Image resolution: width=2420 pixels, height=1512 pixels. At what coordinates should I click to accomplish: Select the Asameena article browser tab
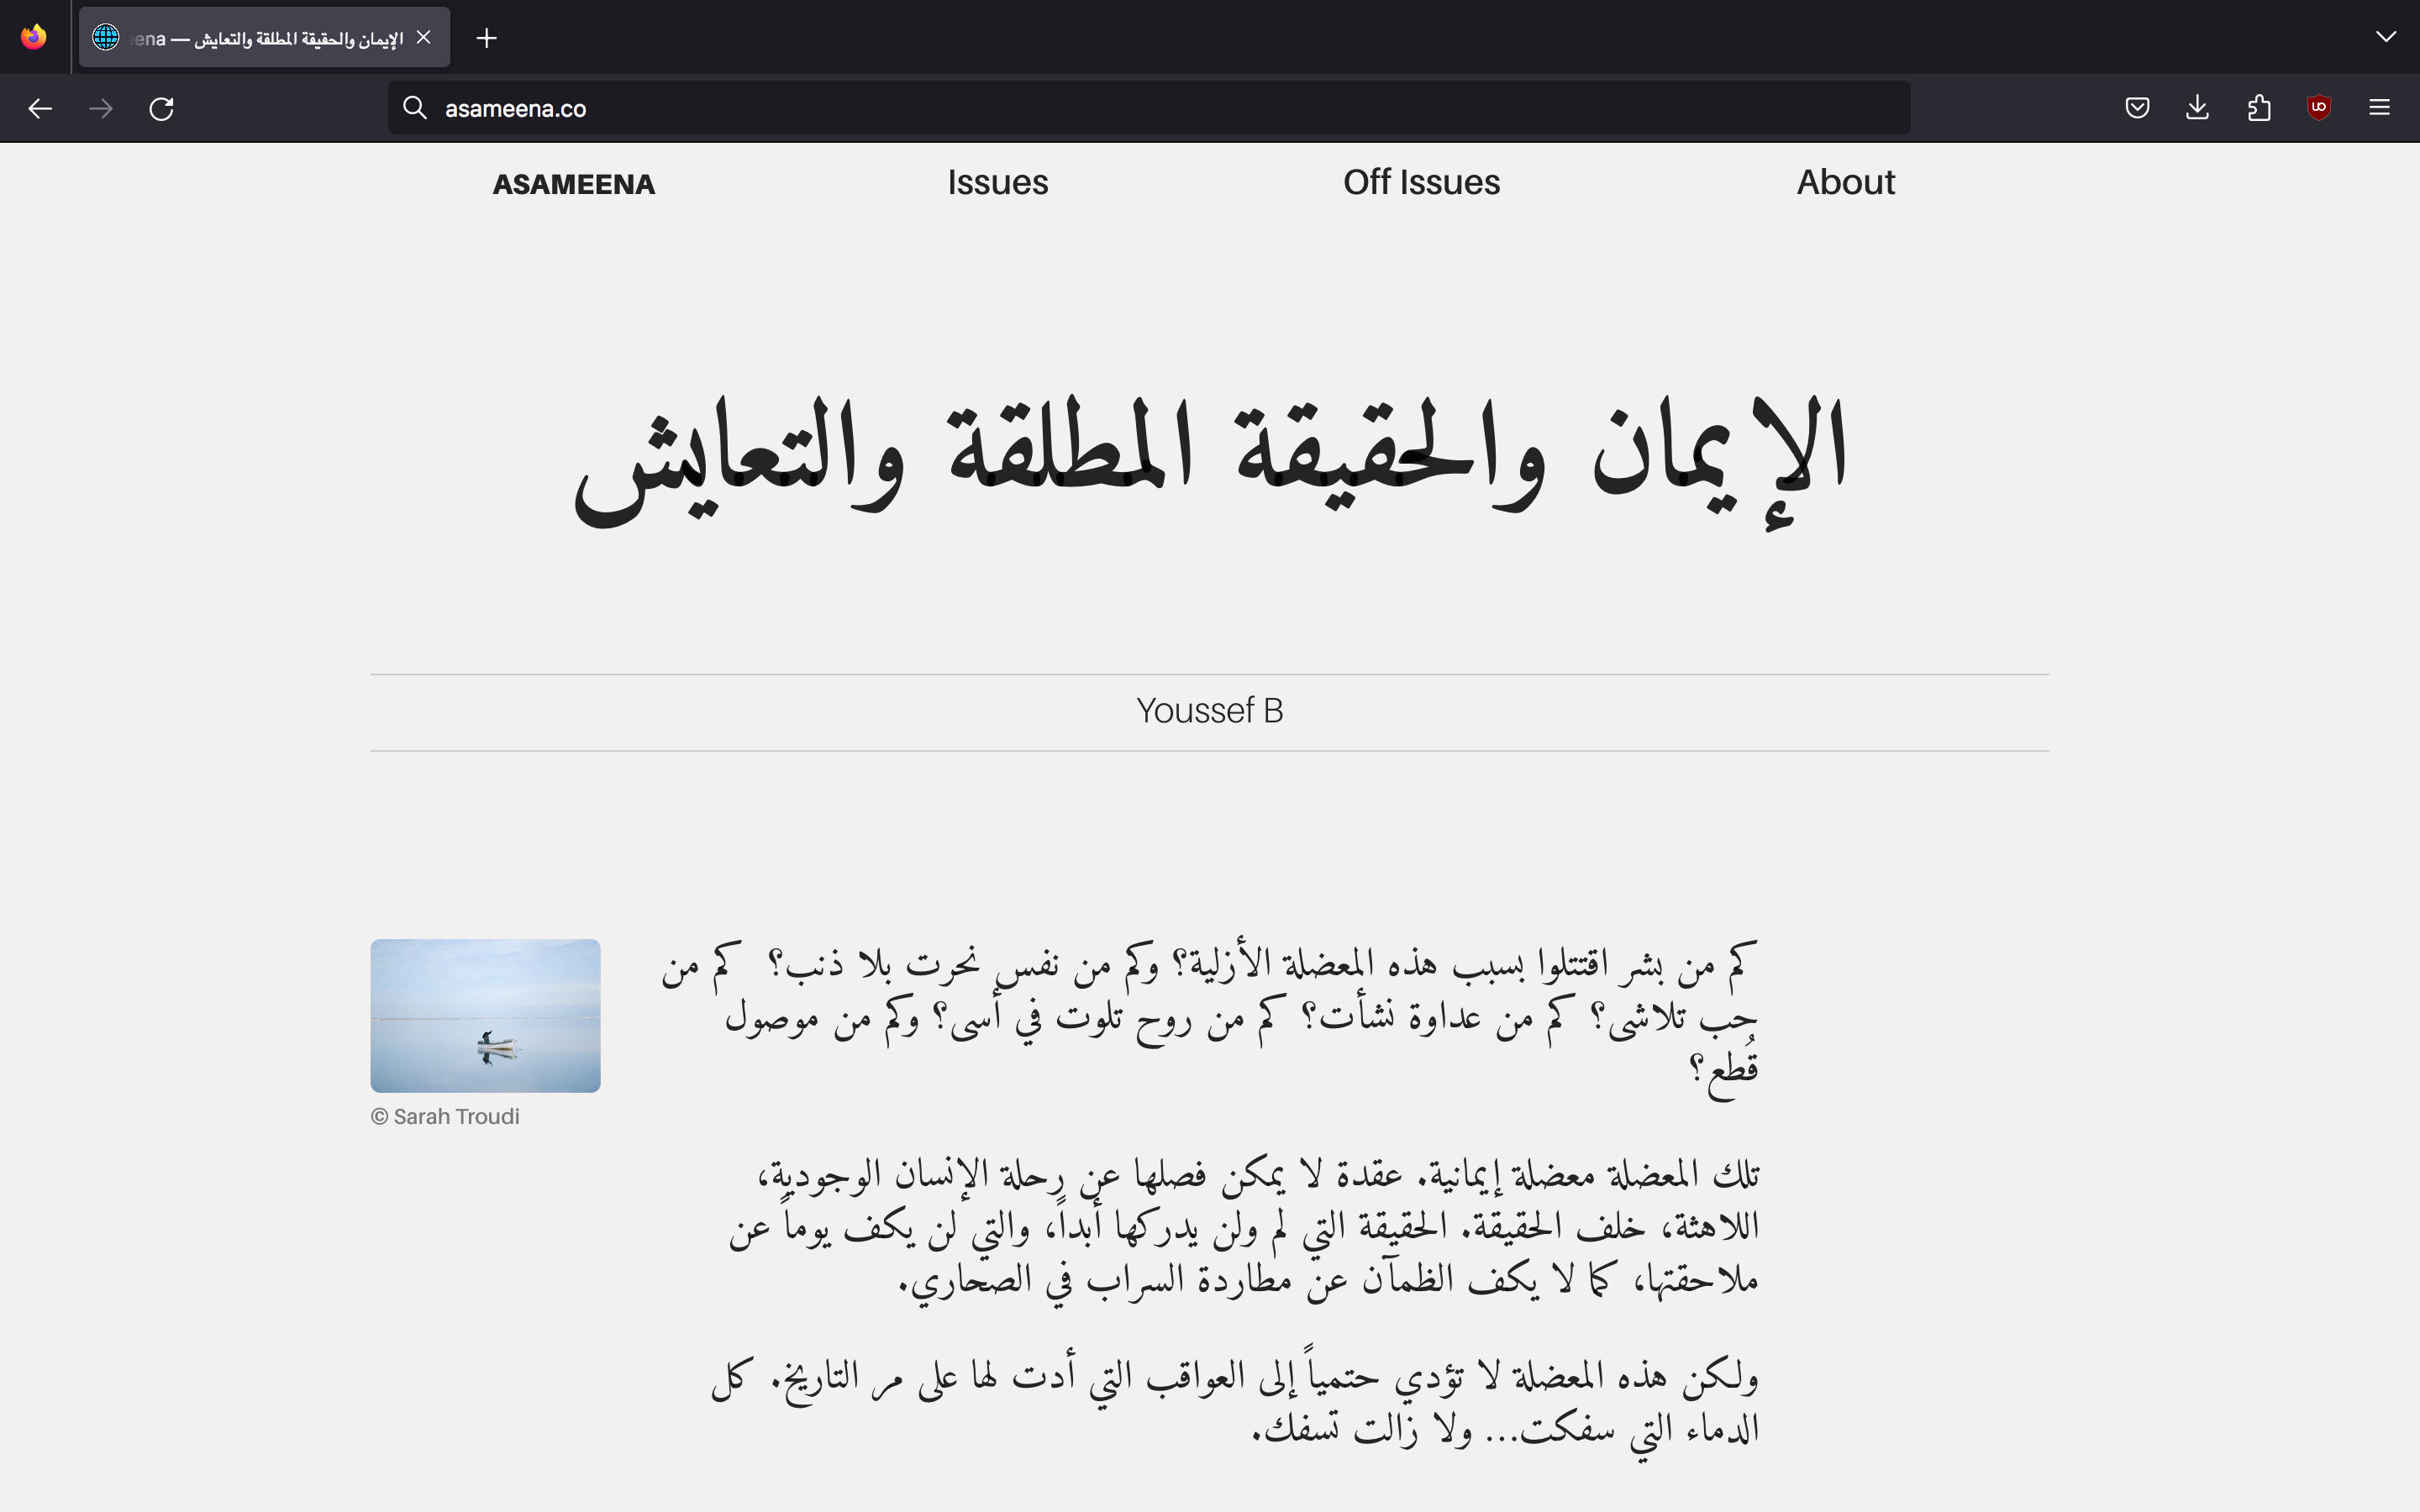tap(265, 38)
